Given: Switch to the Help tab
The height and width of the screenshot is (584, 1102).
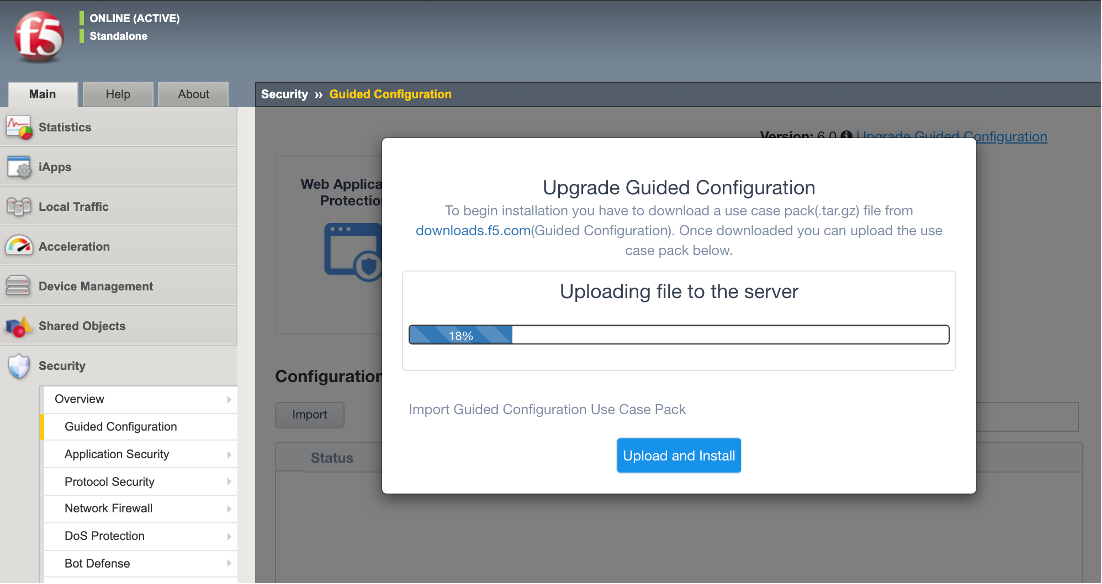Looking at the screenshot, I should [x=118, y=94].
